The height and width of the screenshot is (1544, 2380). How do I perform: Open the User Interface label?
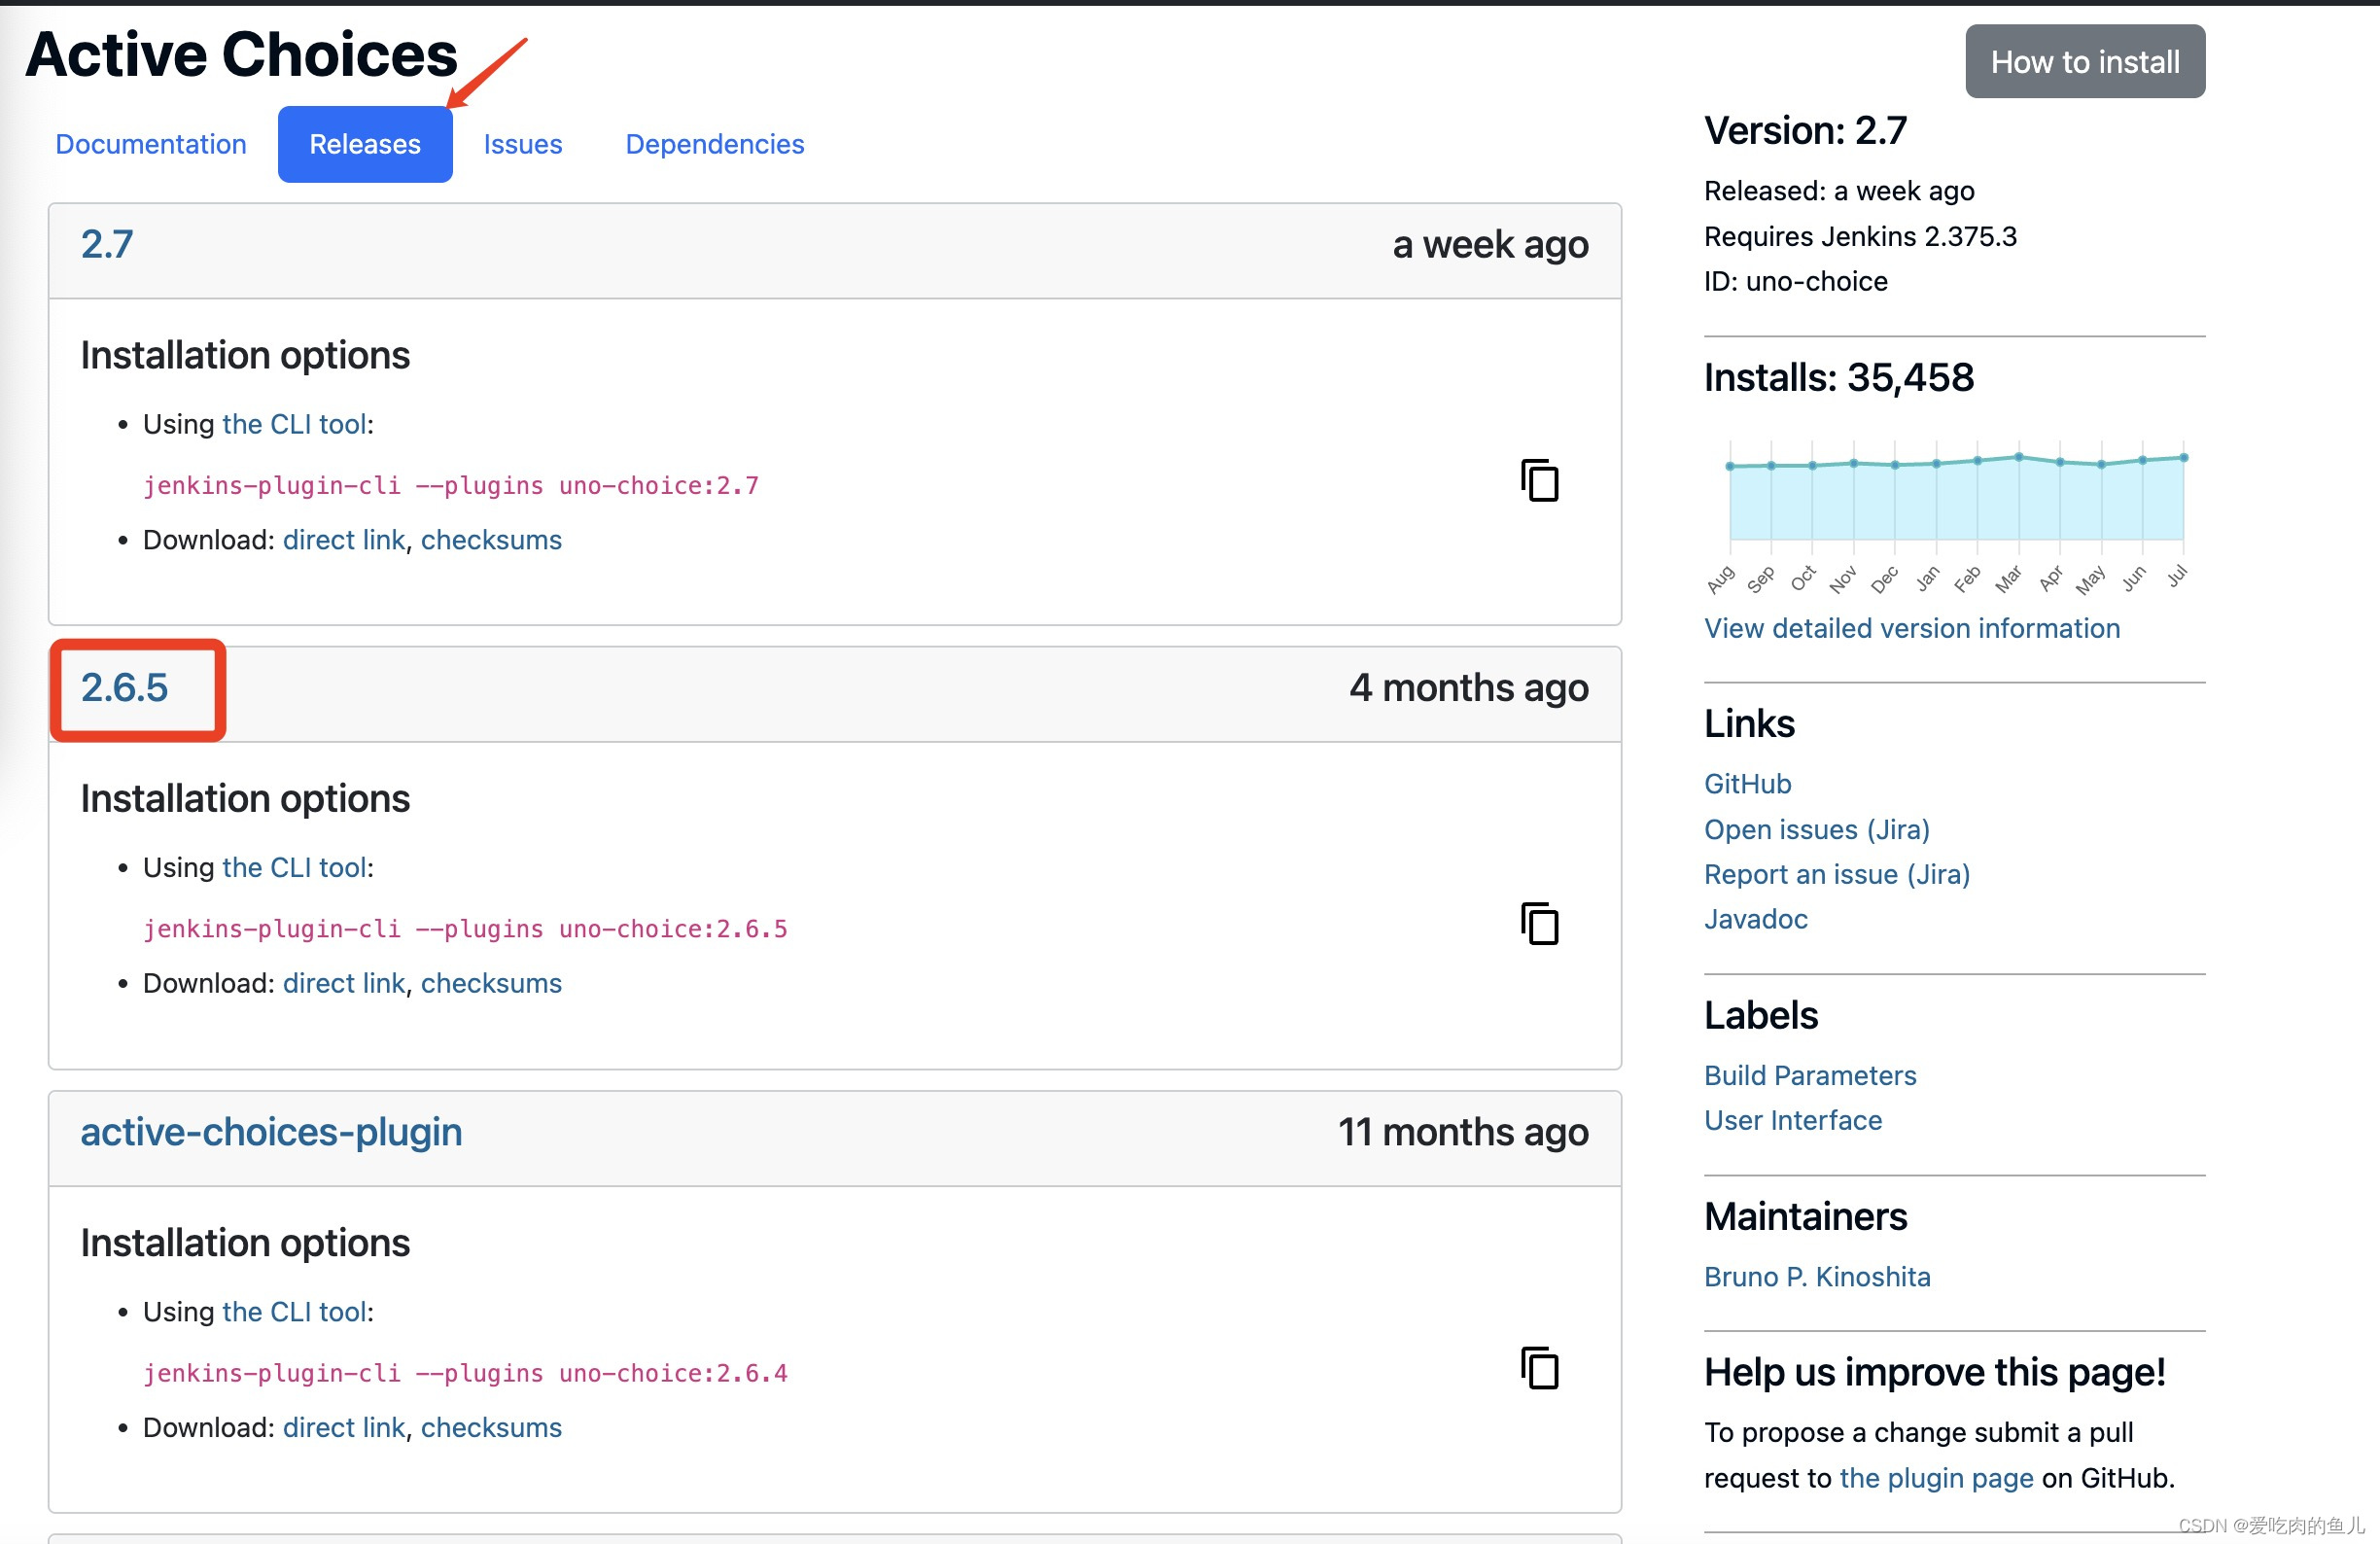pos(1793,1120)
